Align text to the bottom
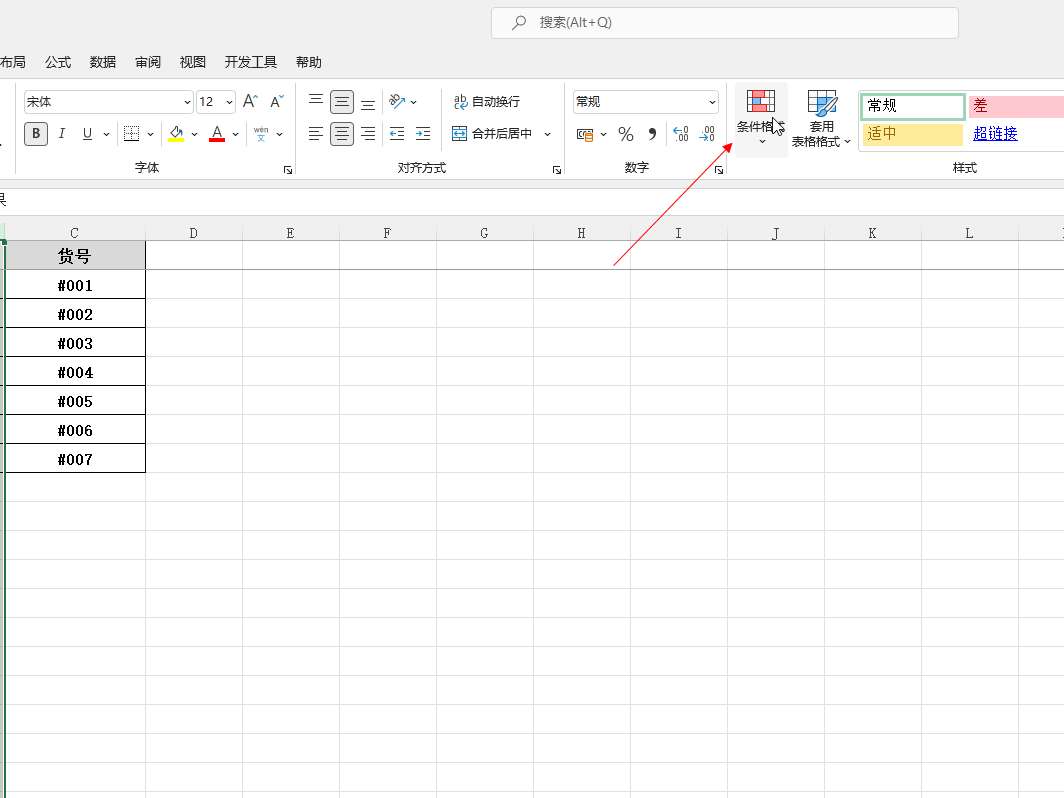The width and height of the screenshot is (1064, 798). coord(368,102)
